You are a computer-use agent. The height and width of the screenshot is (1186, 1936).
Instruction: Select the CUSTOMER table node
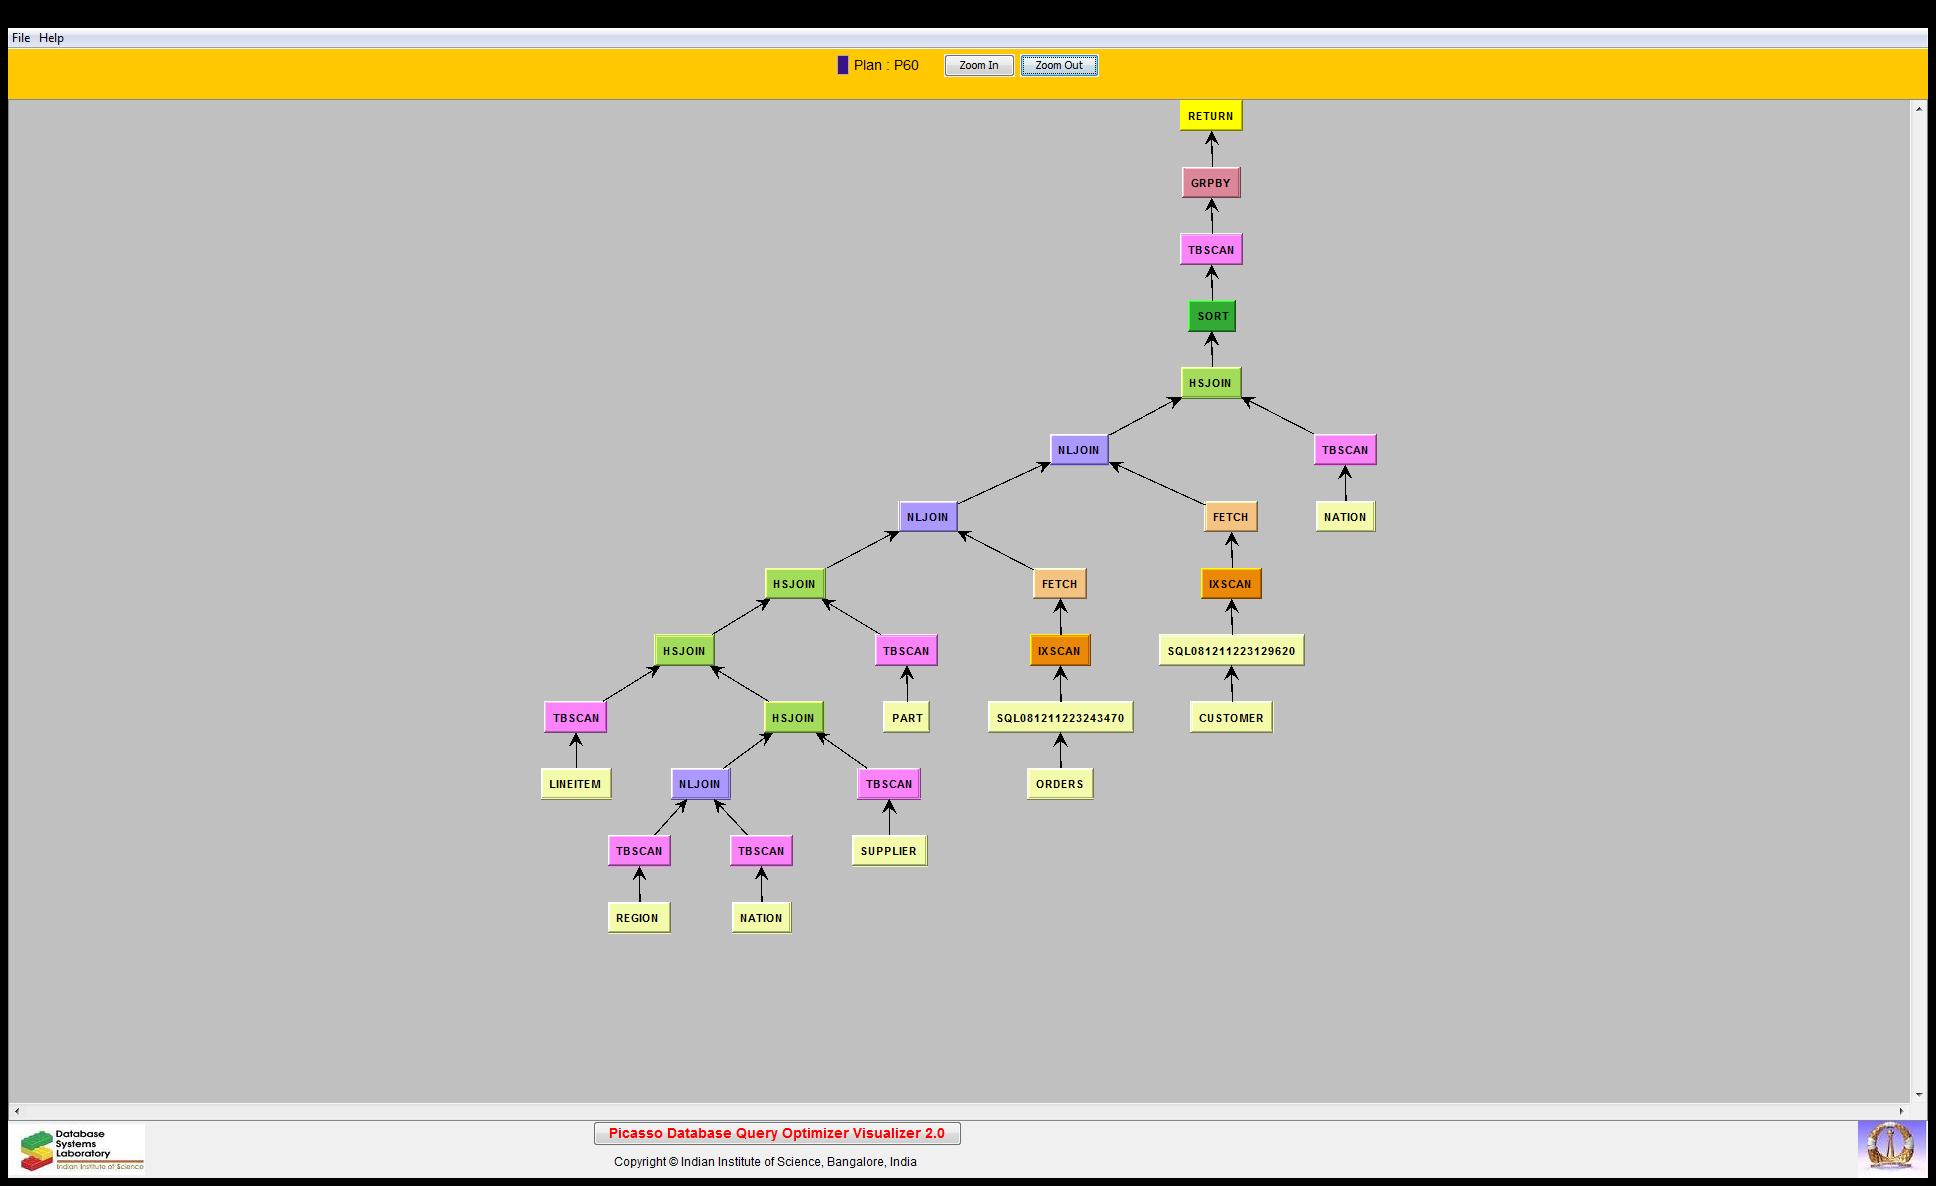click(1230, 718)
